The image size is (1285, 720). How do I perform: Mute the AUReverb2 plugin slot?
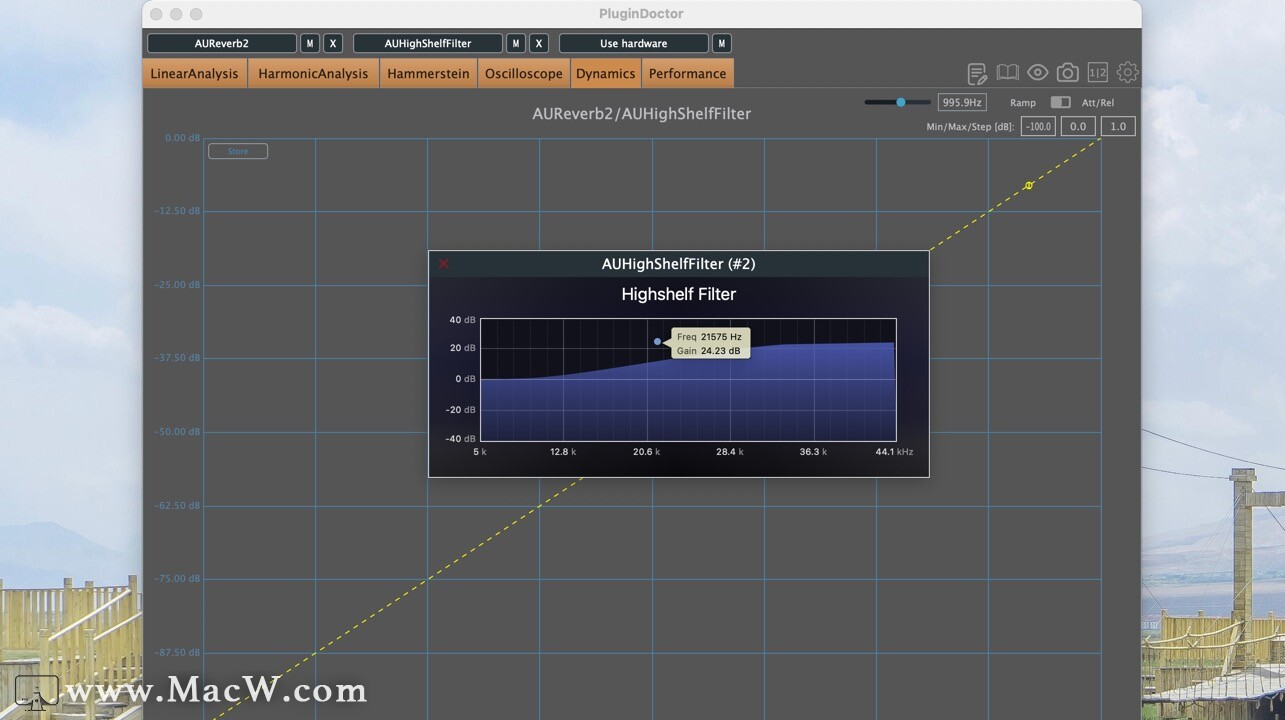point(309,43)
